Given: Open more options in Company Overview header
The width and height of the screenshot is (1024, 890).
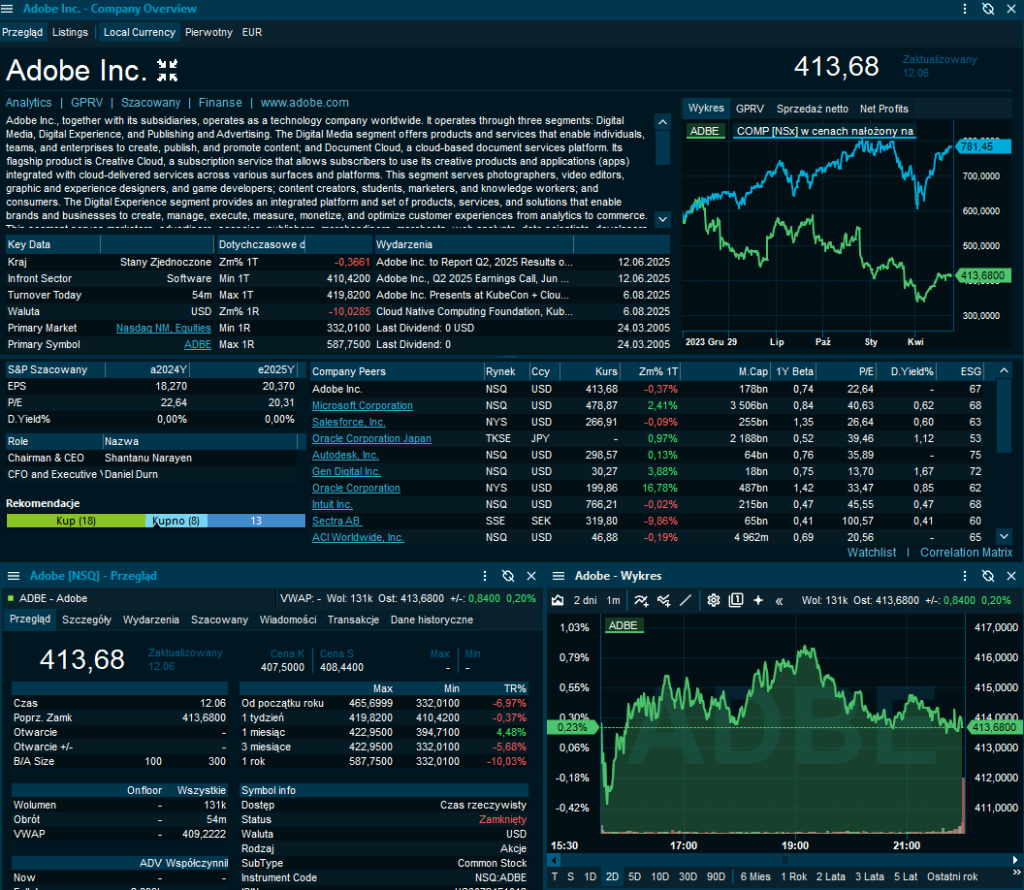Looking at the screenshot, I should (x=965, y=8).
